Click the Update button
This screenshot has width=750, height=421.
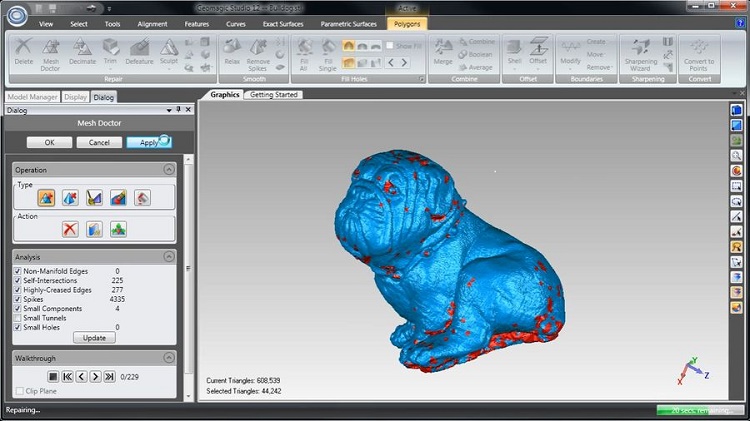[x=94, y=338]
